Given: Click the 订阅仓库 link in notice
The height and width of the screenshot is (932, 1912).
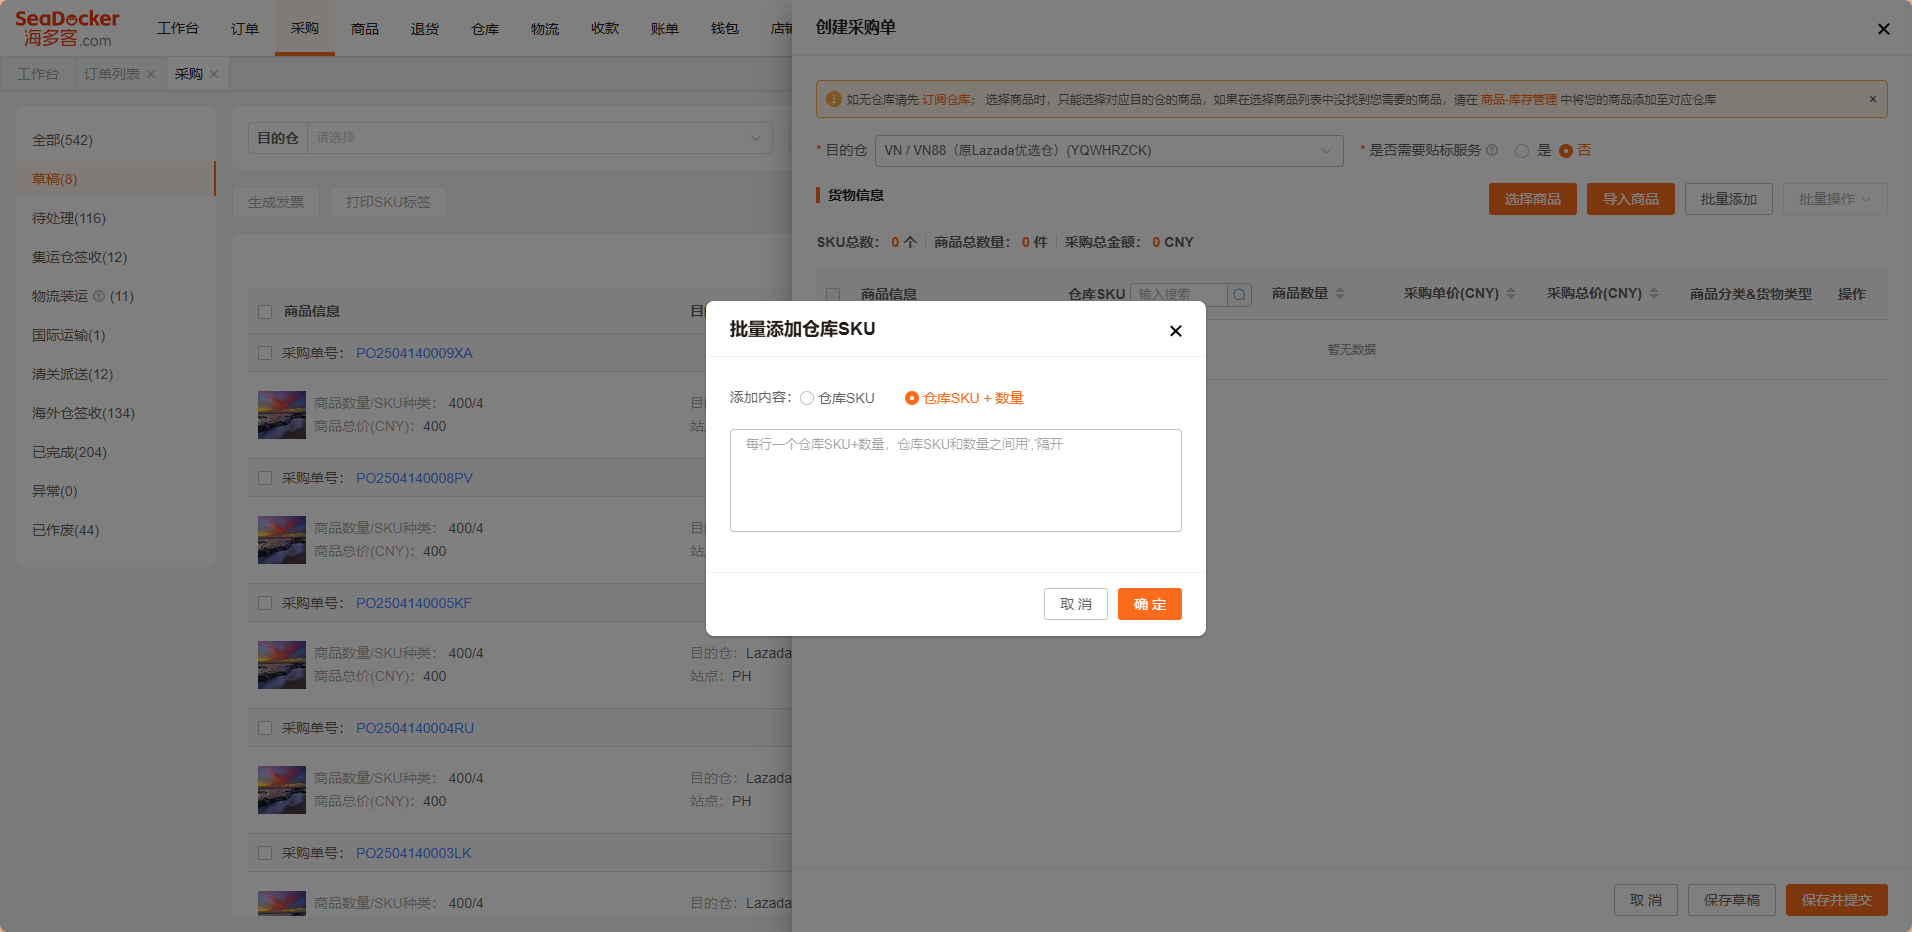Looking at the screenshot, I should [x=945, y=100].
